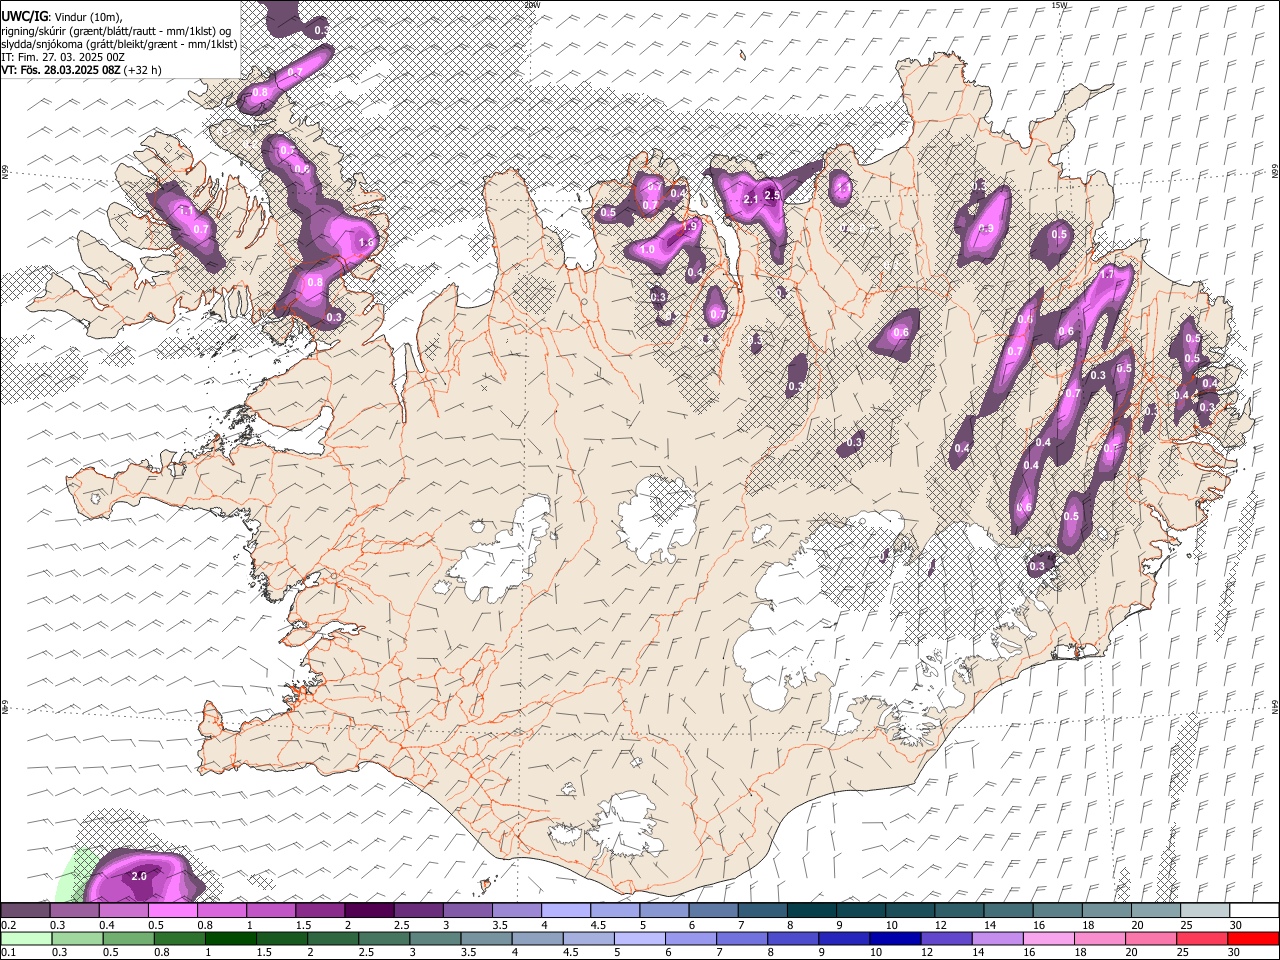This screenshot has height=960, width=1280.
Task: Click the 'rigning/skúrir' legend description line
Action: (116, 29)
